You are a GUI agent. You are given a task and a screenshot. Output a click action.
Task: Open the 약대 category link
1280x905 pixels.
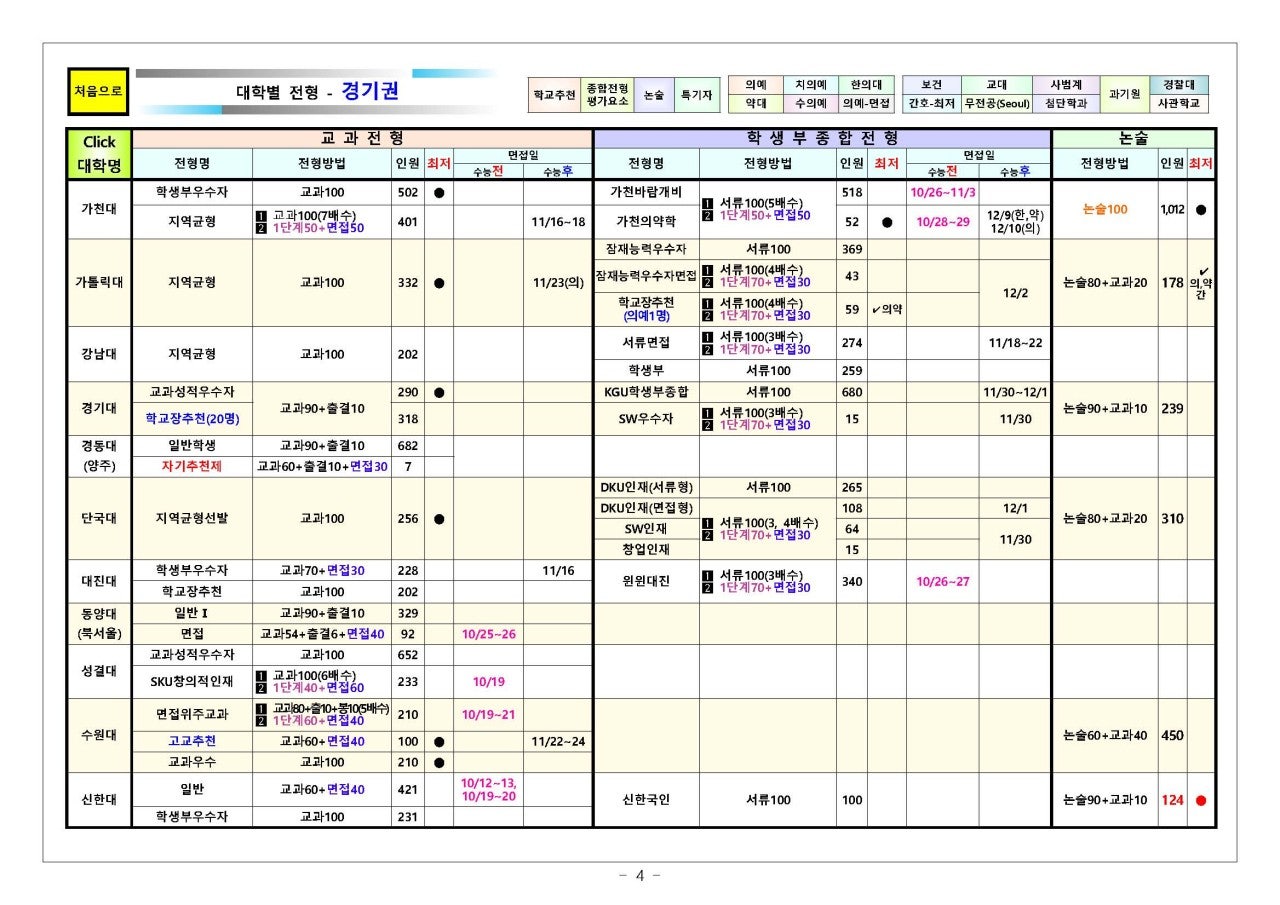click(756, 103)
